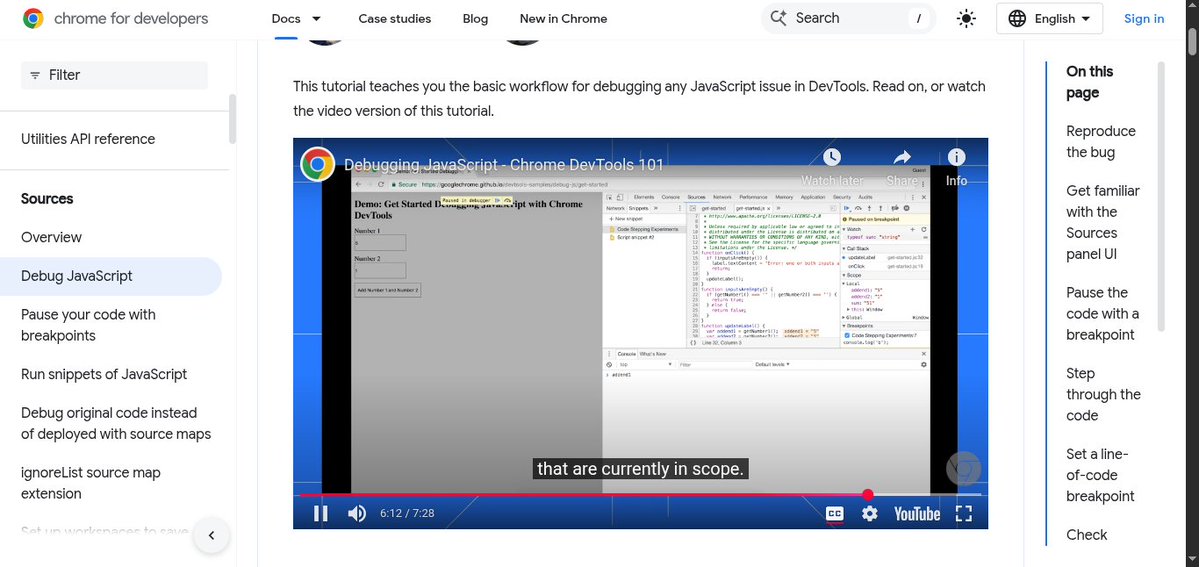Screen dimensions: 1199x567
Task: Click the YouTube logo in player
Action: tap(917, 513)
